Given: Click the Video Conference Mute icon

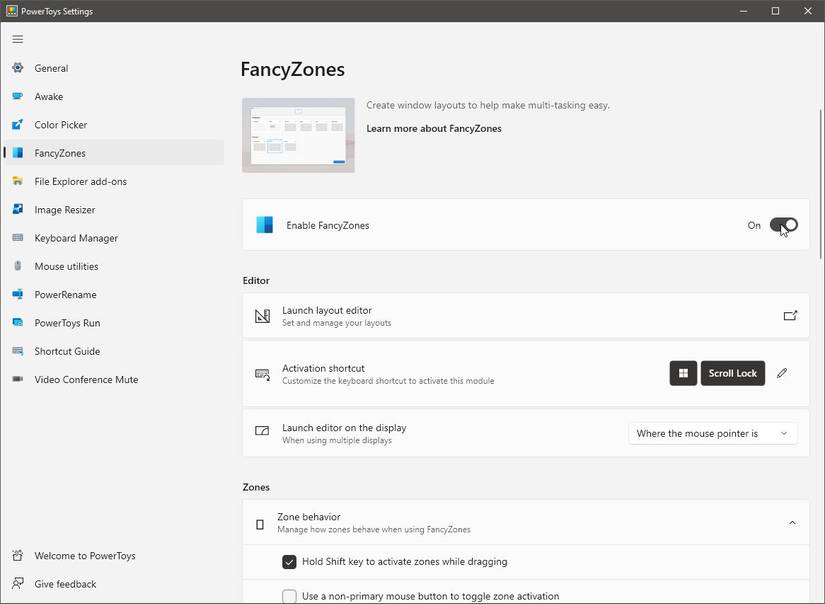Looking at the screenshot, I should [17, 380].
